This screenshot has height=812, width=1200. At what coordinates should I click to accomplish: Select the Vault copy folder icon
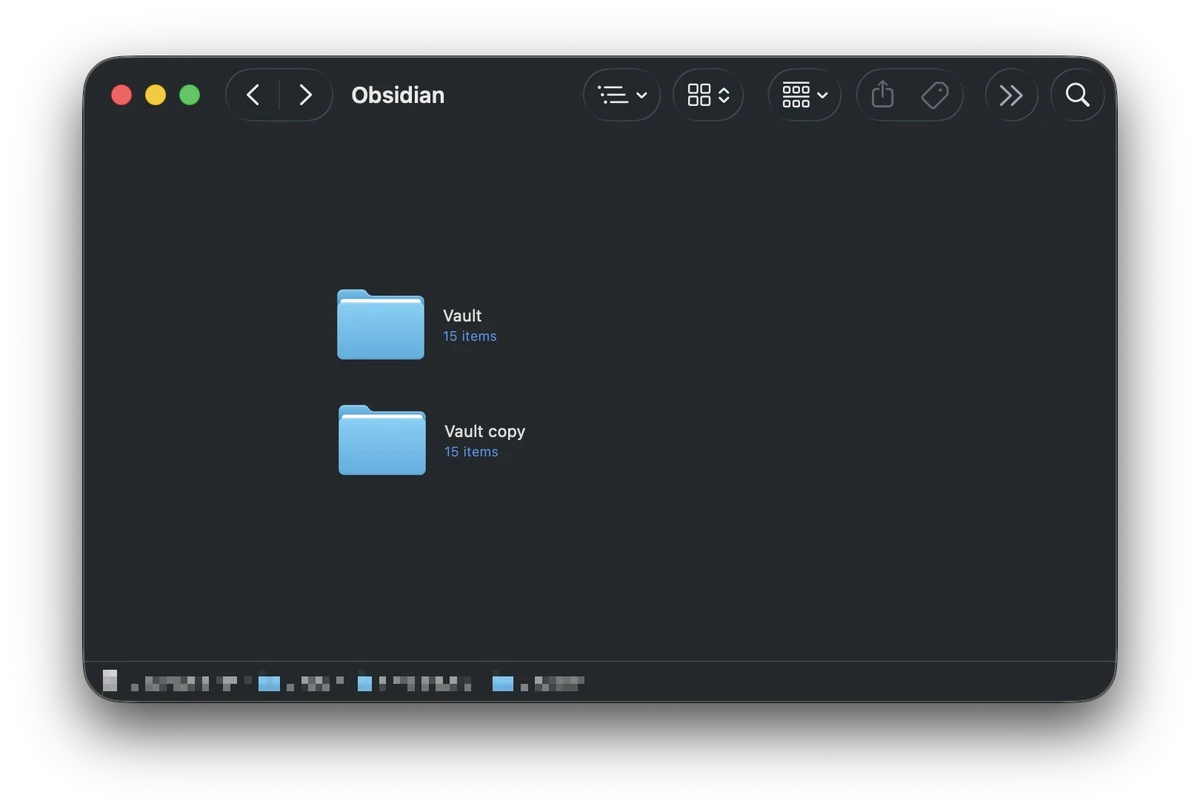click(x=382, y=440)
